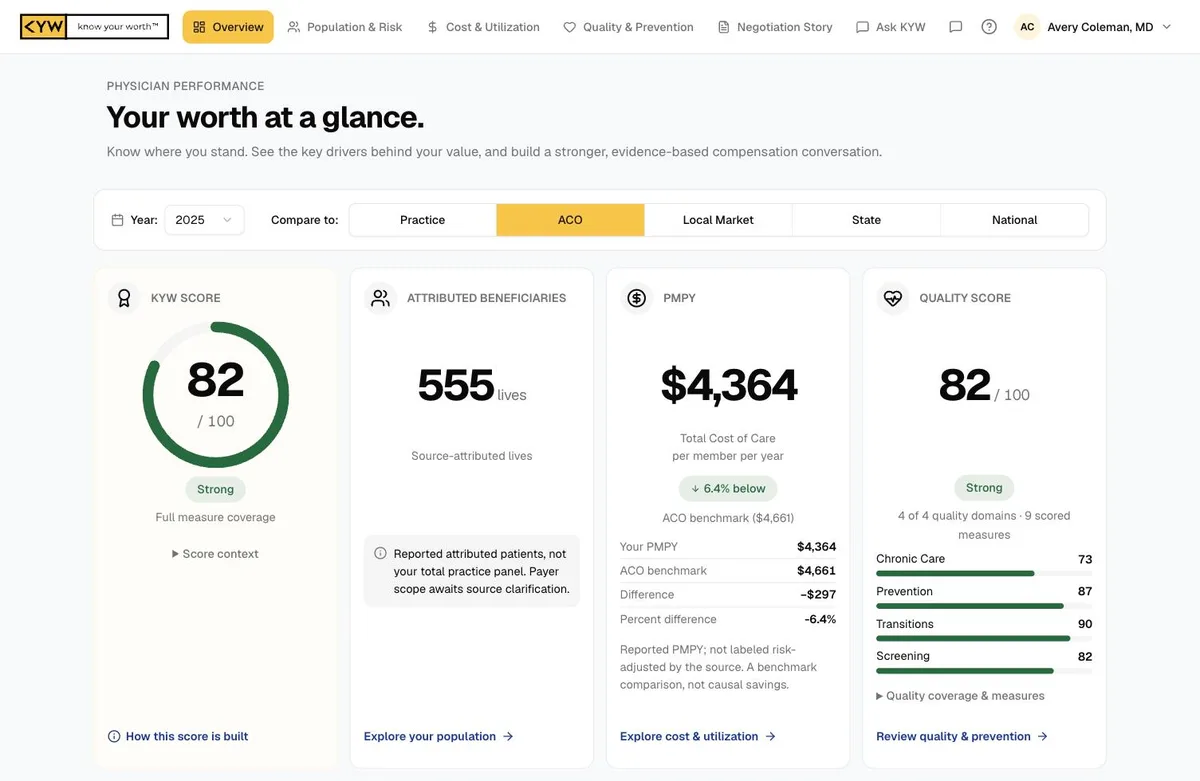This screenshot has height=781, width=1200.
Task: Open the Overview tab
Action: point(228,27)
